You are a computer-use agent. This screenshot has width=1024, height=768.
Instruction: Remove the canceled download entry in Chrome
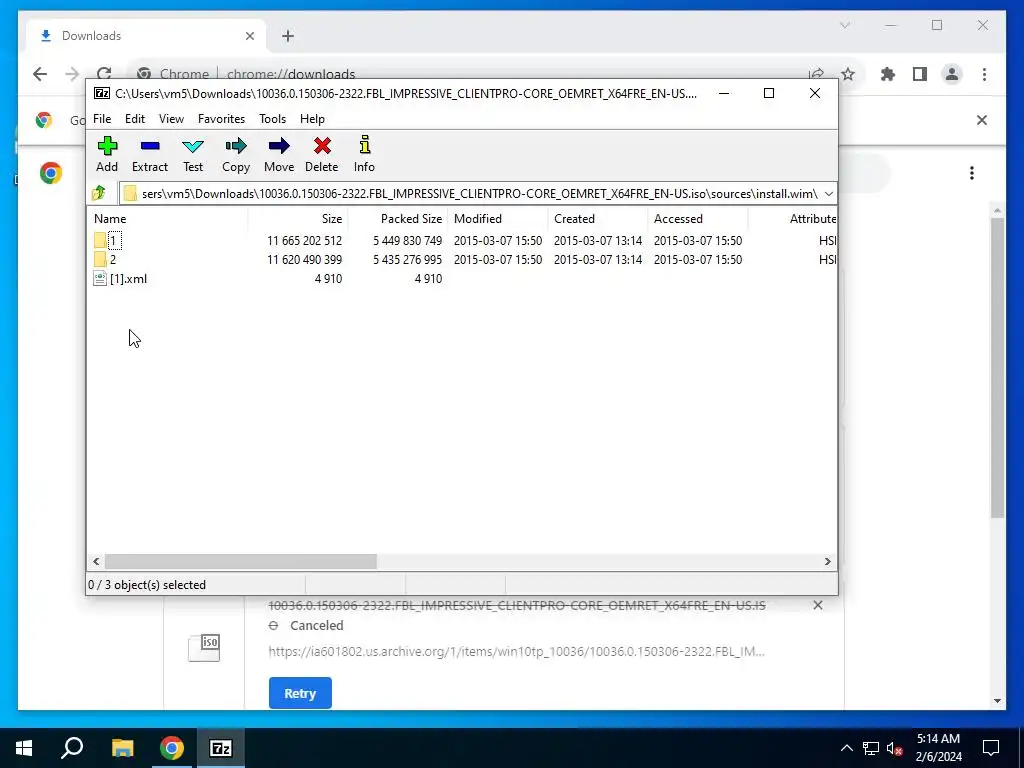click(x=818, y=605)
